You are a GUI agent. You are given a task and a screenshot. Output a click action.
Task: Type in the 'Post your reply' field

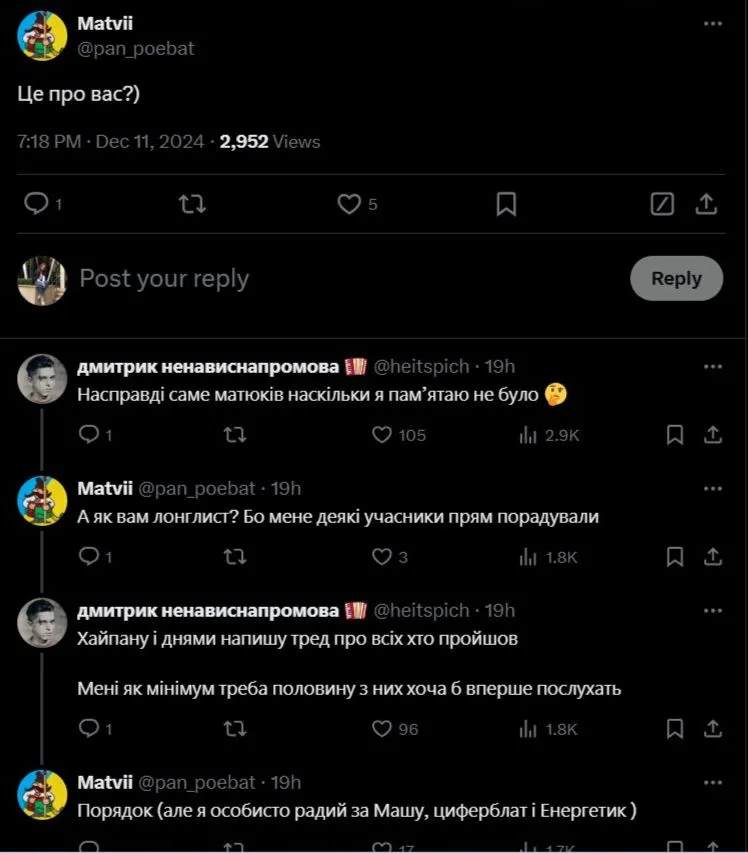[300, 278]
